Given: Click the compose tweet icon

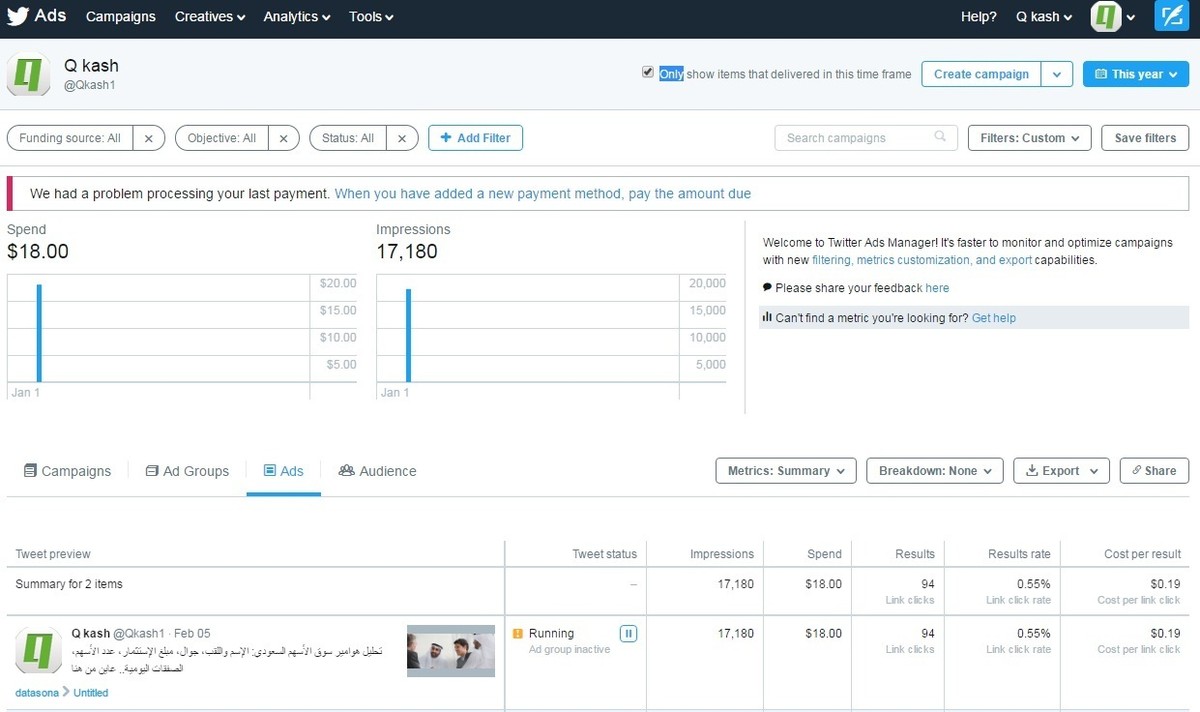Looking at the screenshot, I should (x=1170, y=17).
